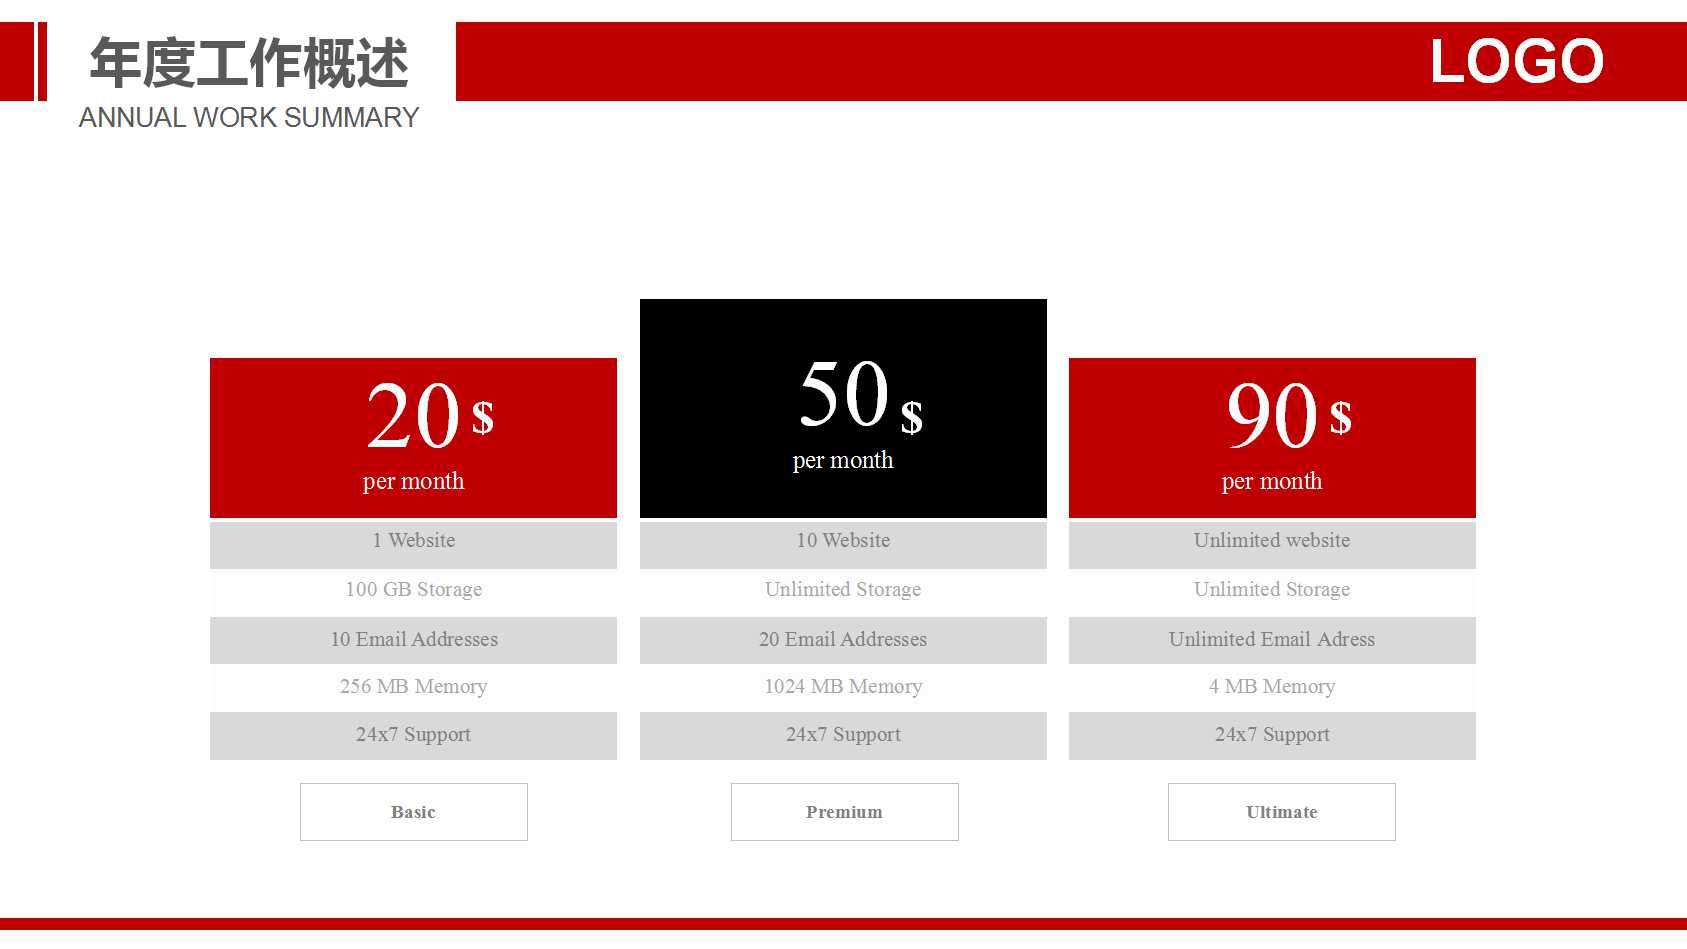Select the "100 GB Storage" row
Viewport: 1687px width, 949px height.
pyautogui.click(x=413, y=590)
